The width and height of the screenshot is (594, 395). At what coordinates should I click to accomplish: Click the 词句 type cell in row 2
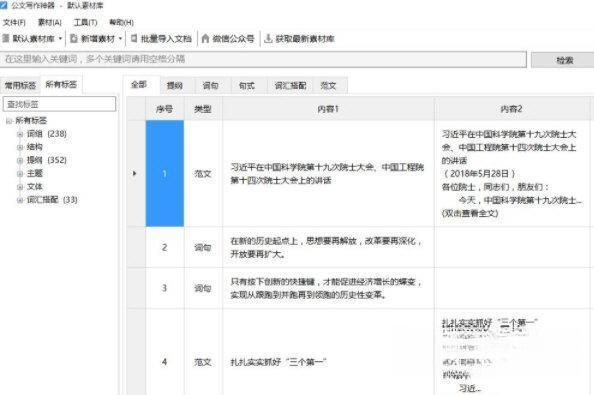click(x=203, y=247)
